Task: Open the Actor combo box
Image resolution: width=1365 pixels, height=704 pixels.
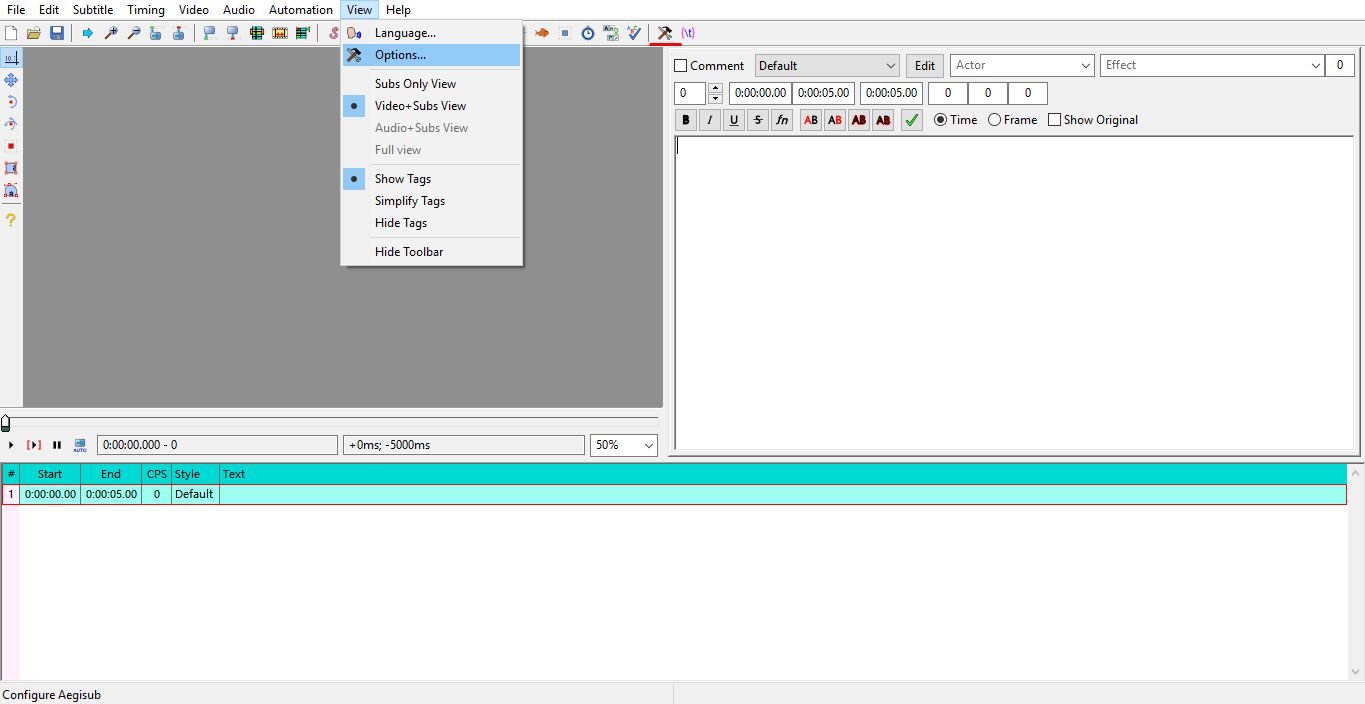Action: point(1085,66)
